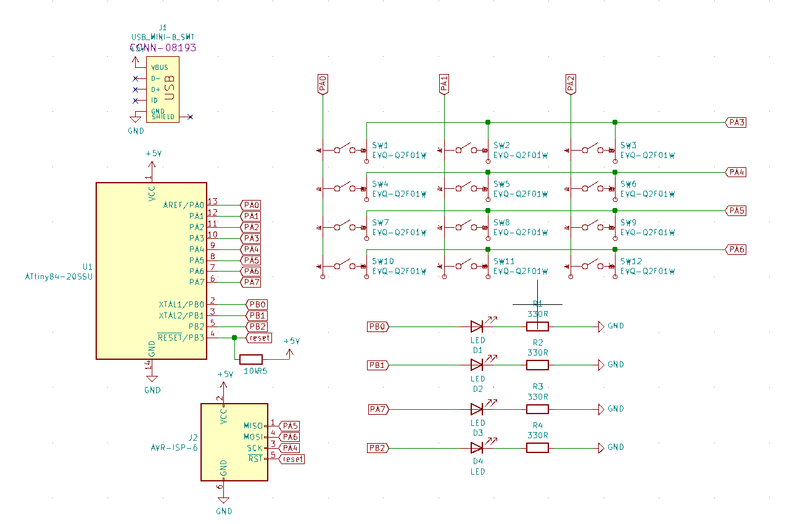Click PA1 label above the switch matrix
This screenshot has width=800, height=524.
tap(444, 84)
